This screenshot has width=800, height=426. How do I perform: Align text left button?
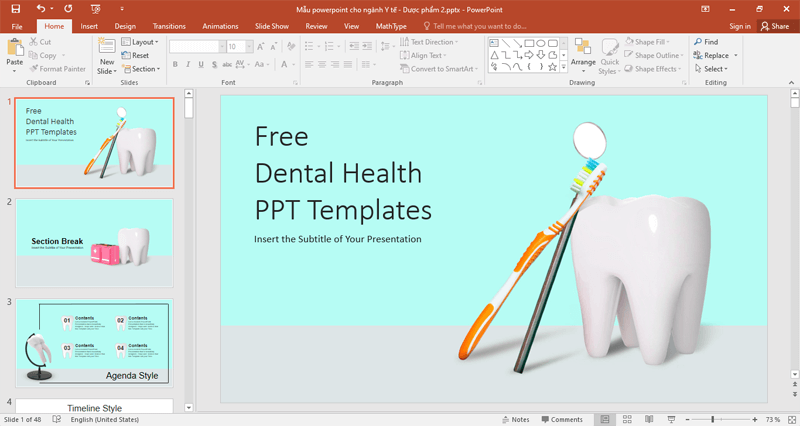309,64
